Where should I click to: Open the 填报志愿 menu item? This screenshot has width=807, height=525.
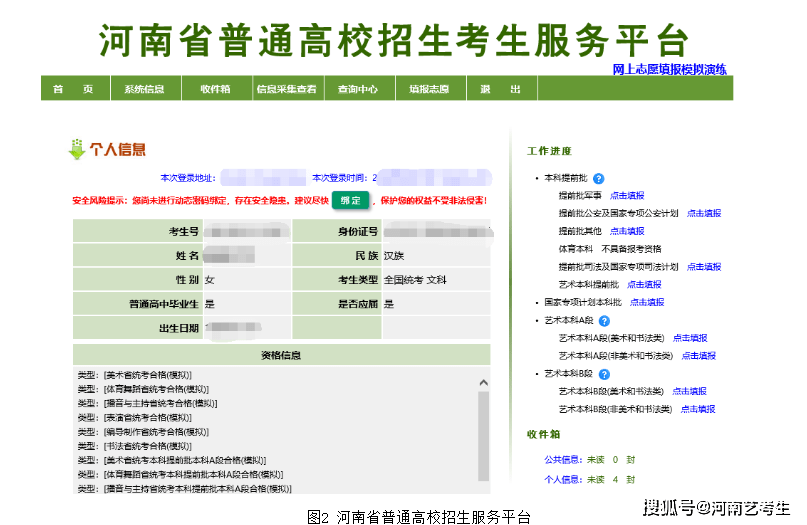430,89
